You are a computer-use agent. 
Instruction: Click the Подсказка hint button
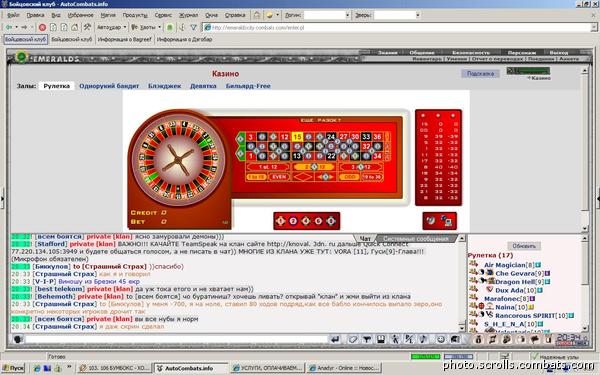(x=480, y=73)
